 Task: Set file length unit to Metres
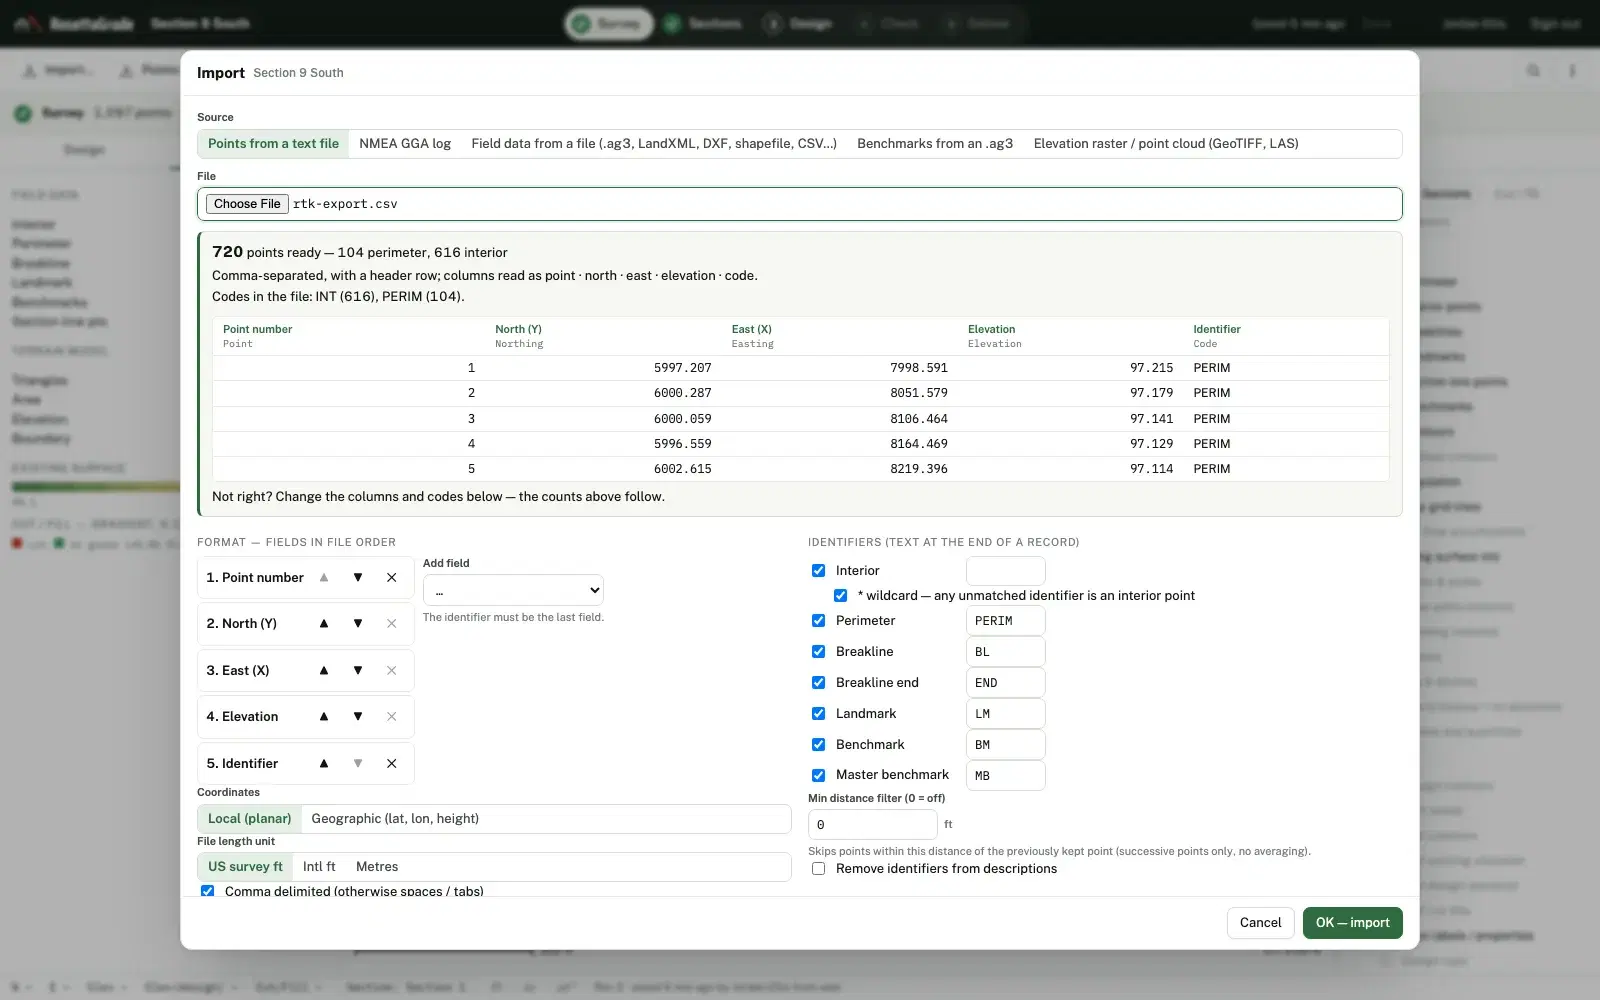pos(377,867)
